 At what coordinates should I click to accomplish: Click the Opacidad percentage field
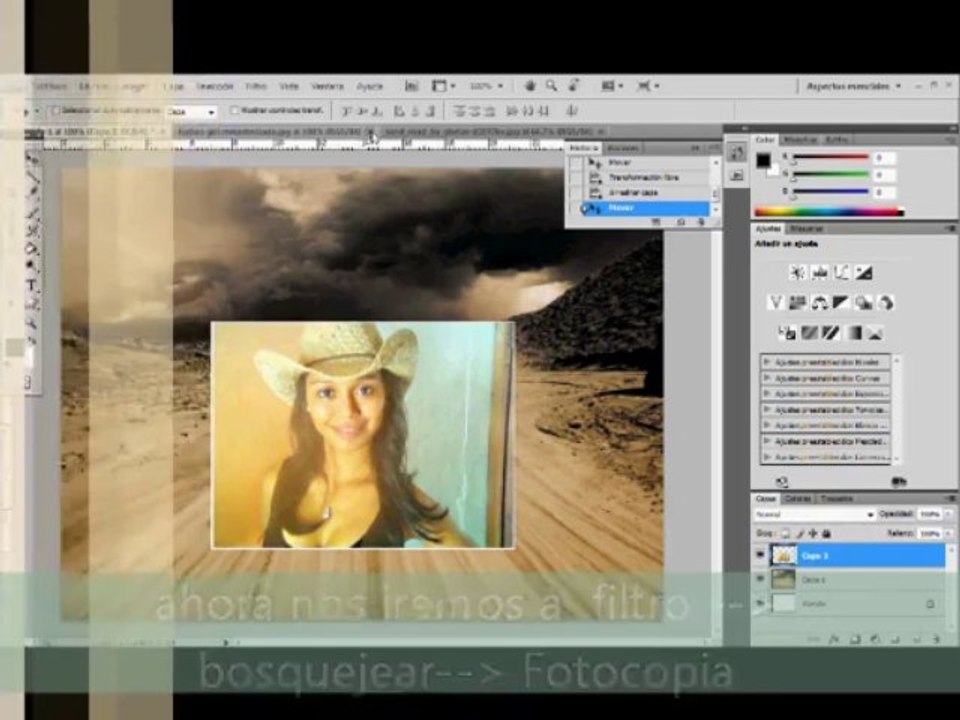pos(929,514)
